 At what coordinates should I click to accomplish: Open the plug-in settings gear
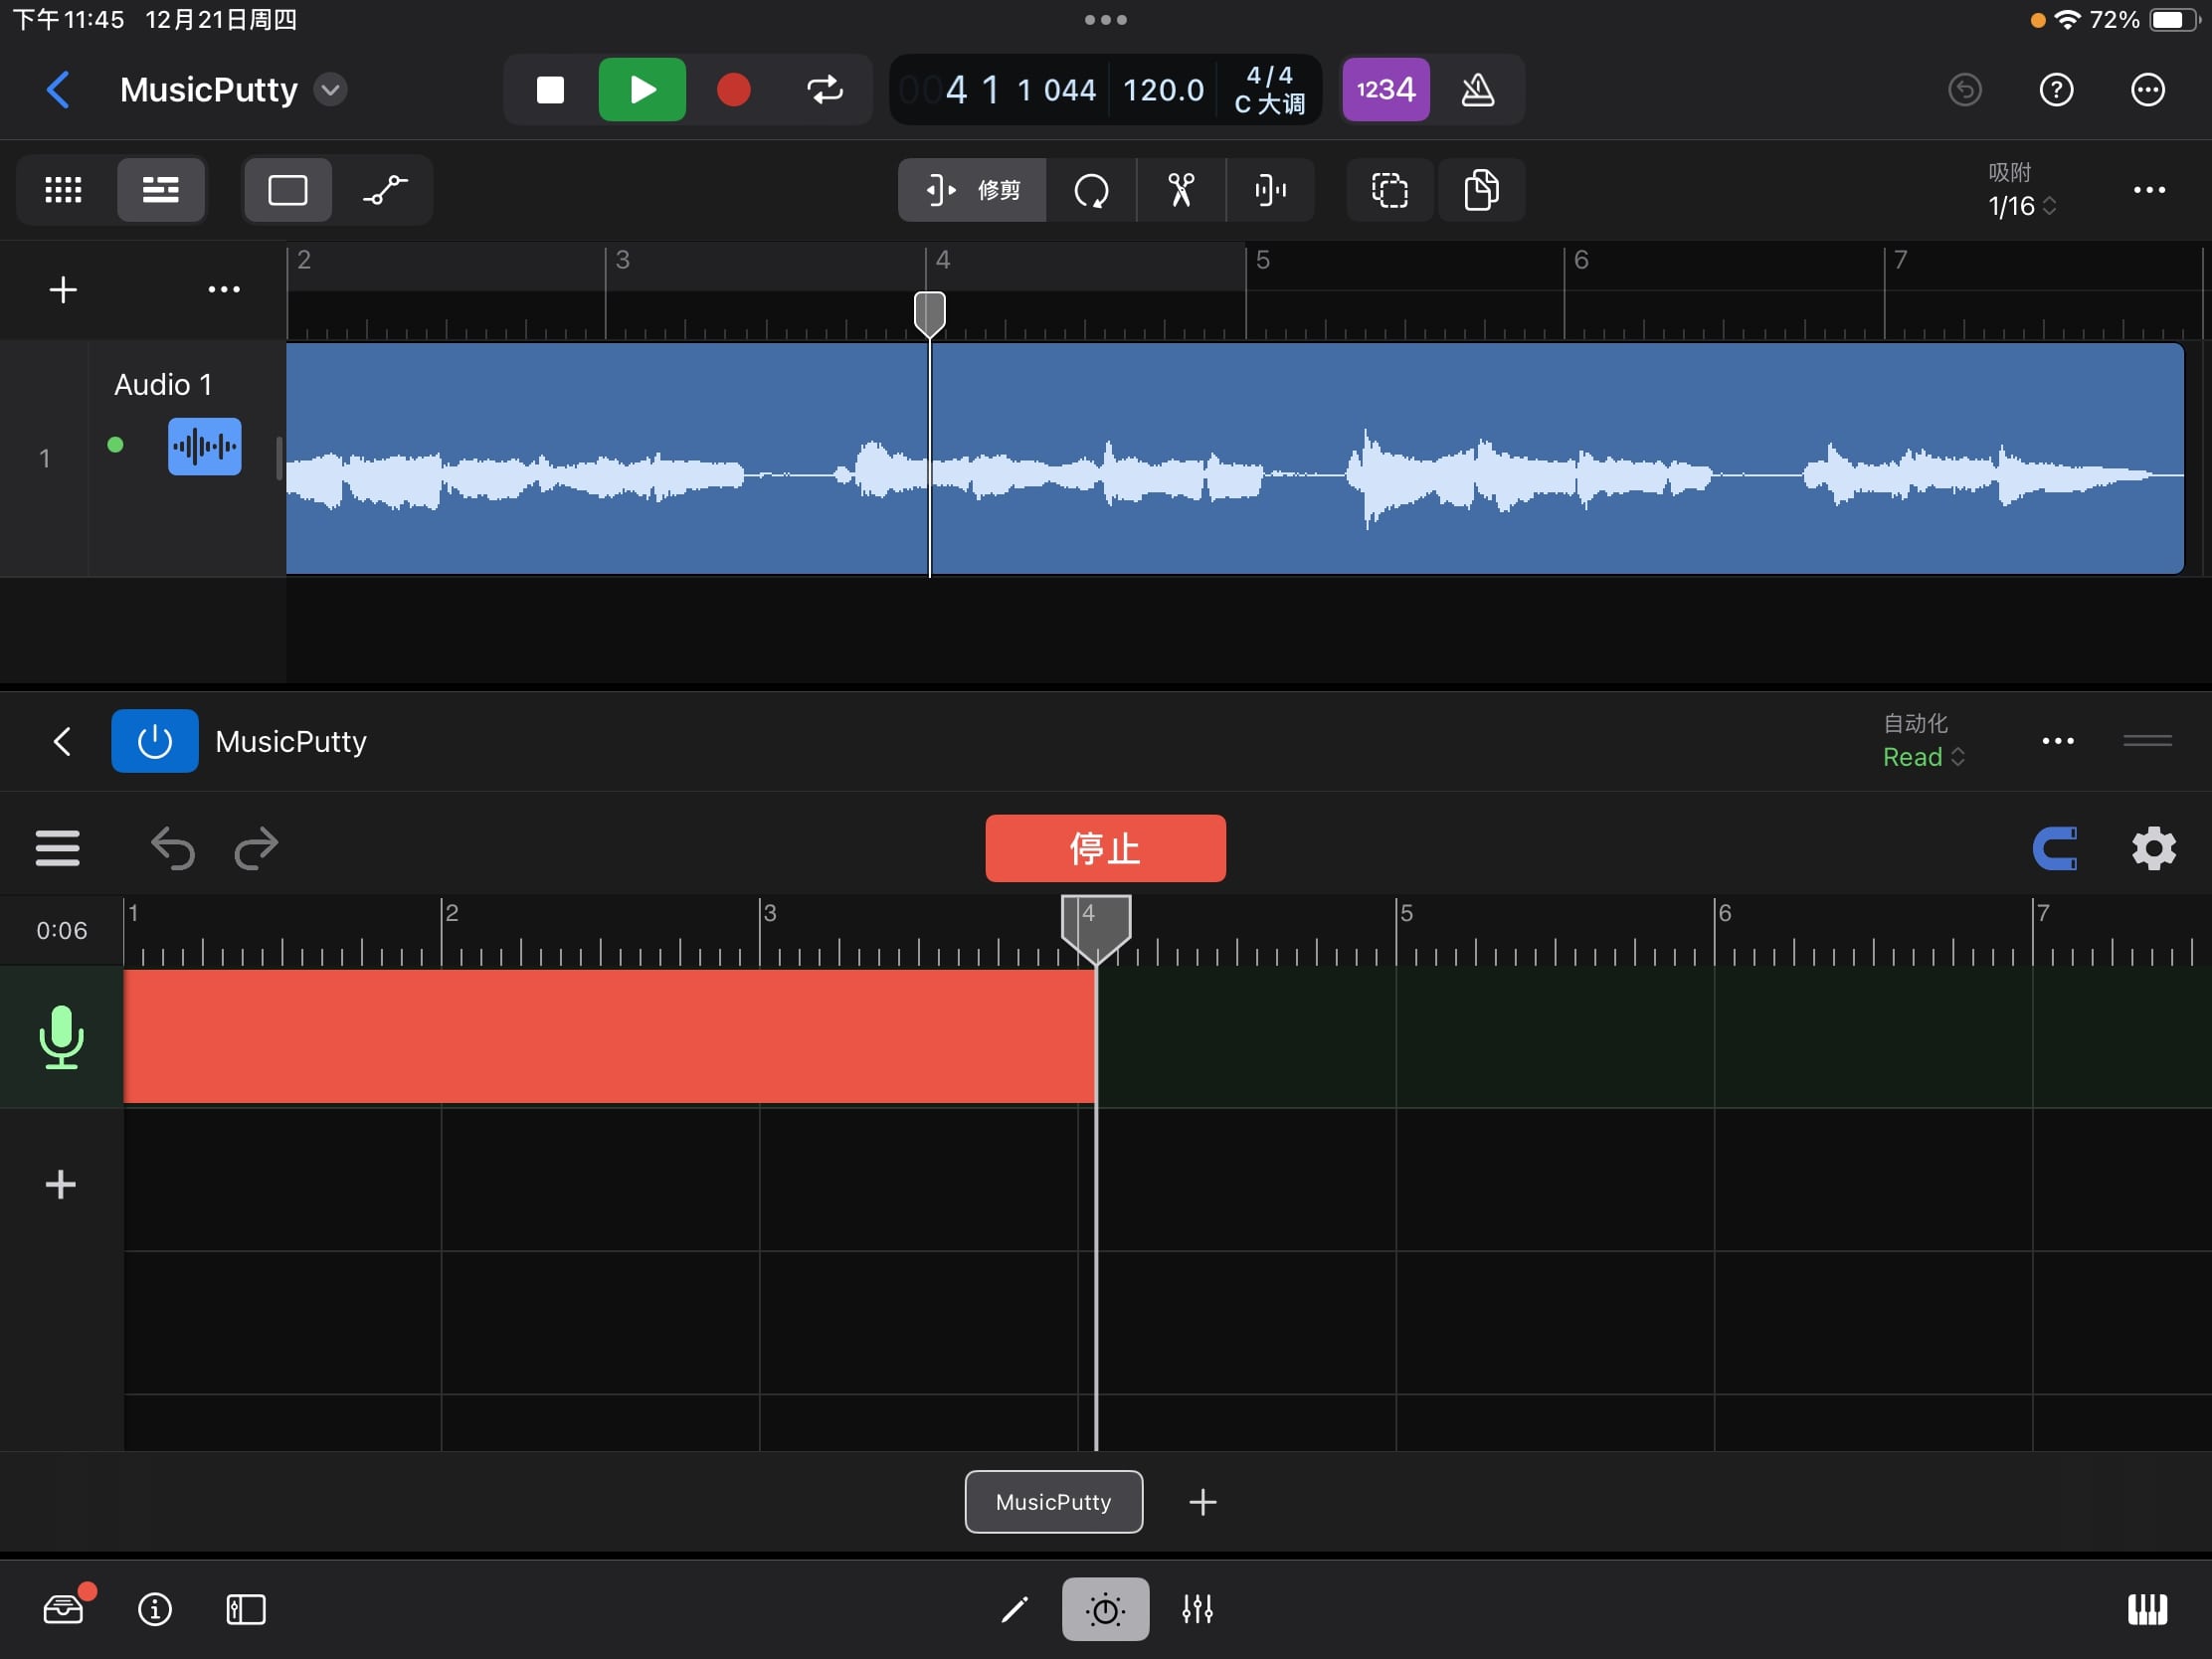click(x=2153, y=848)
